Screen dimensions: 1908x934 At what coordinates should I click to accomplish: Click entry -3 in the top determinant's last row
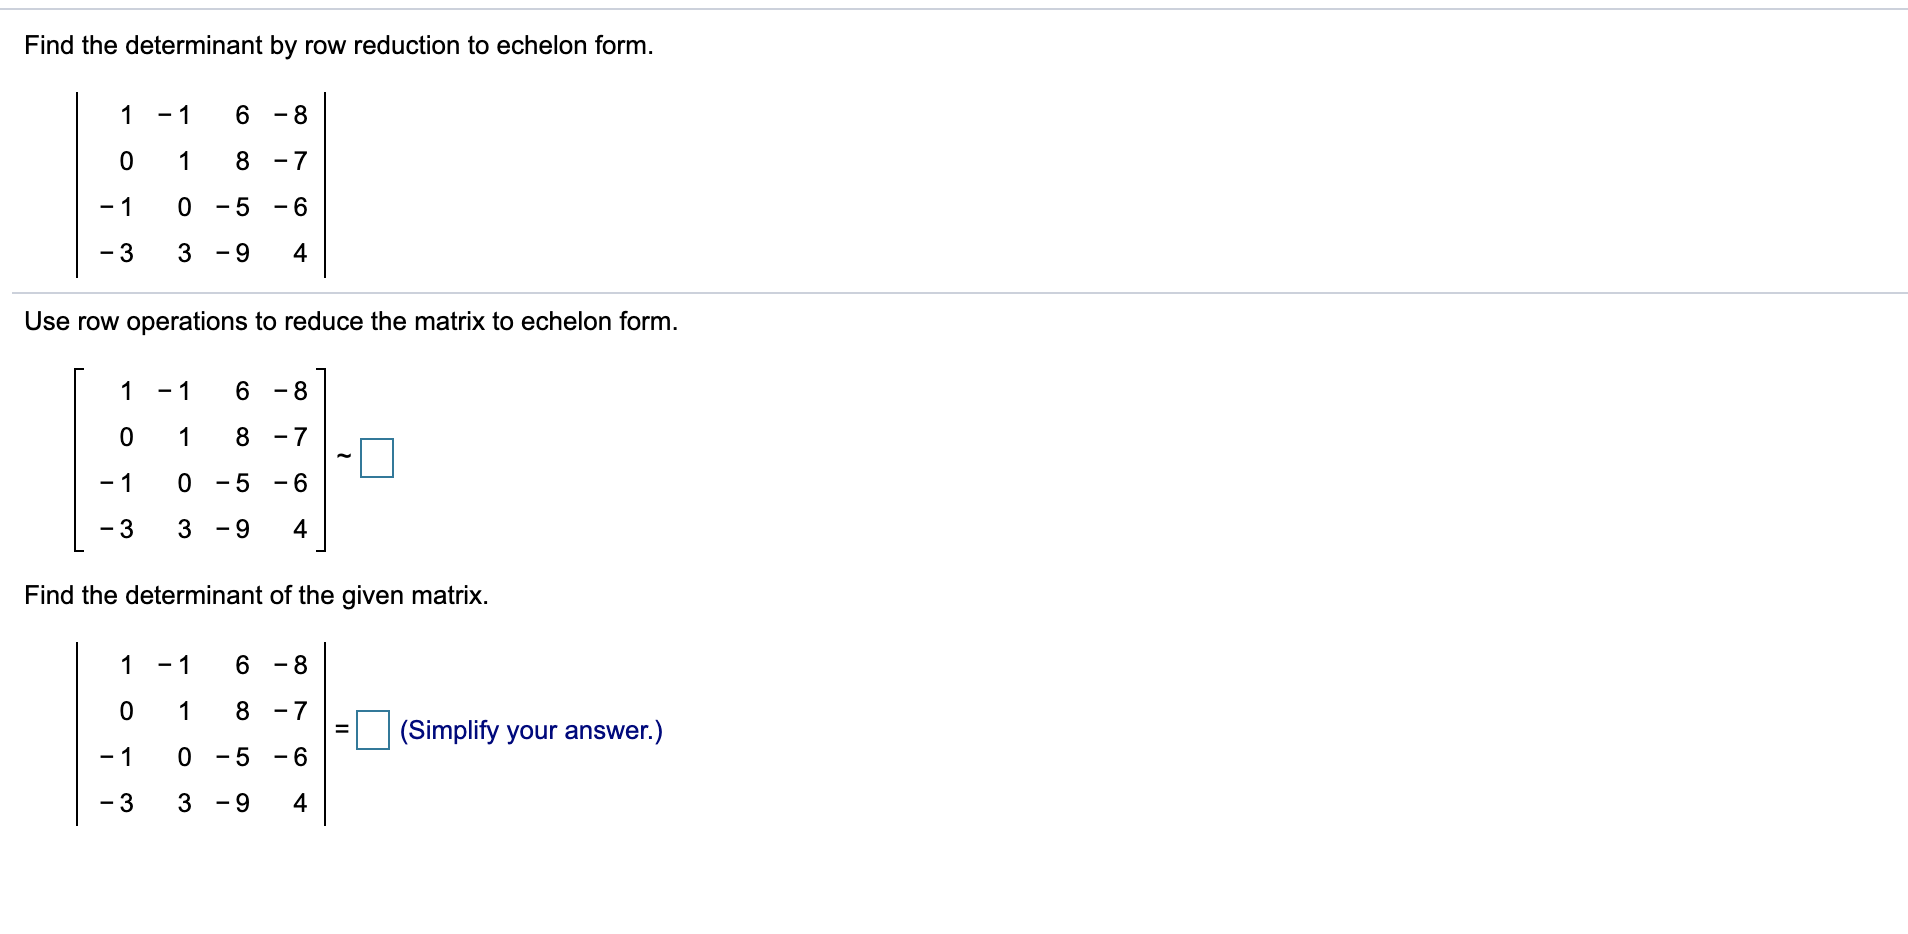(117, 253)
